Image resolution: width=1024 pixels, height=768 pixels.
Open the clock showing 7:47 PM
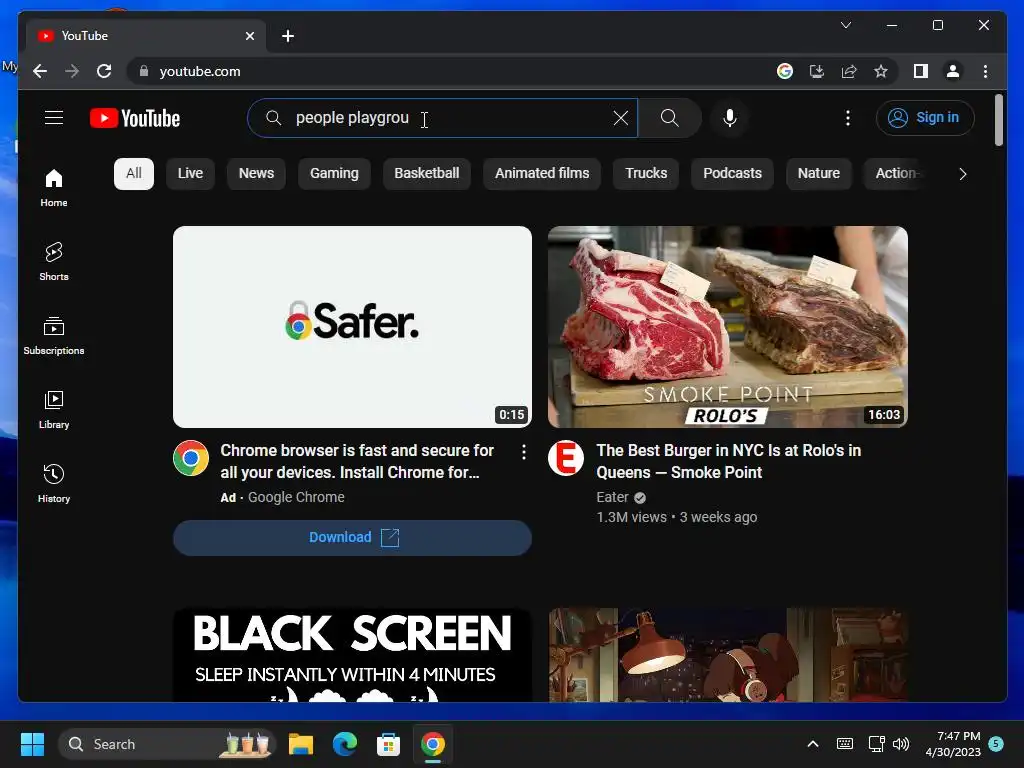tap(953, 744)
